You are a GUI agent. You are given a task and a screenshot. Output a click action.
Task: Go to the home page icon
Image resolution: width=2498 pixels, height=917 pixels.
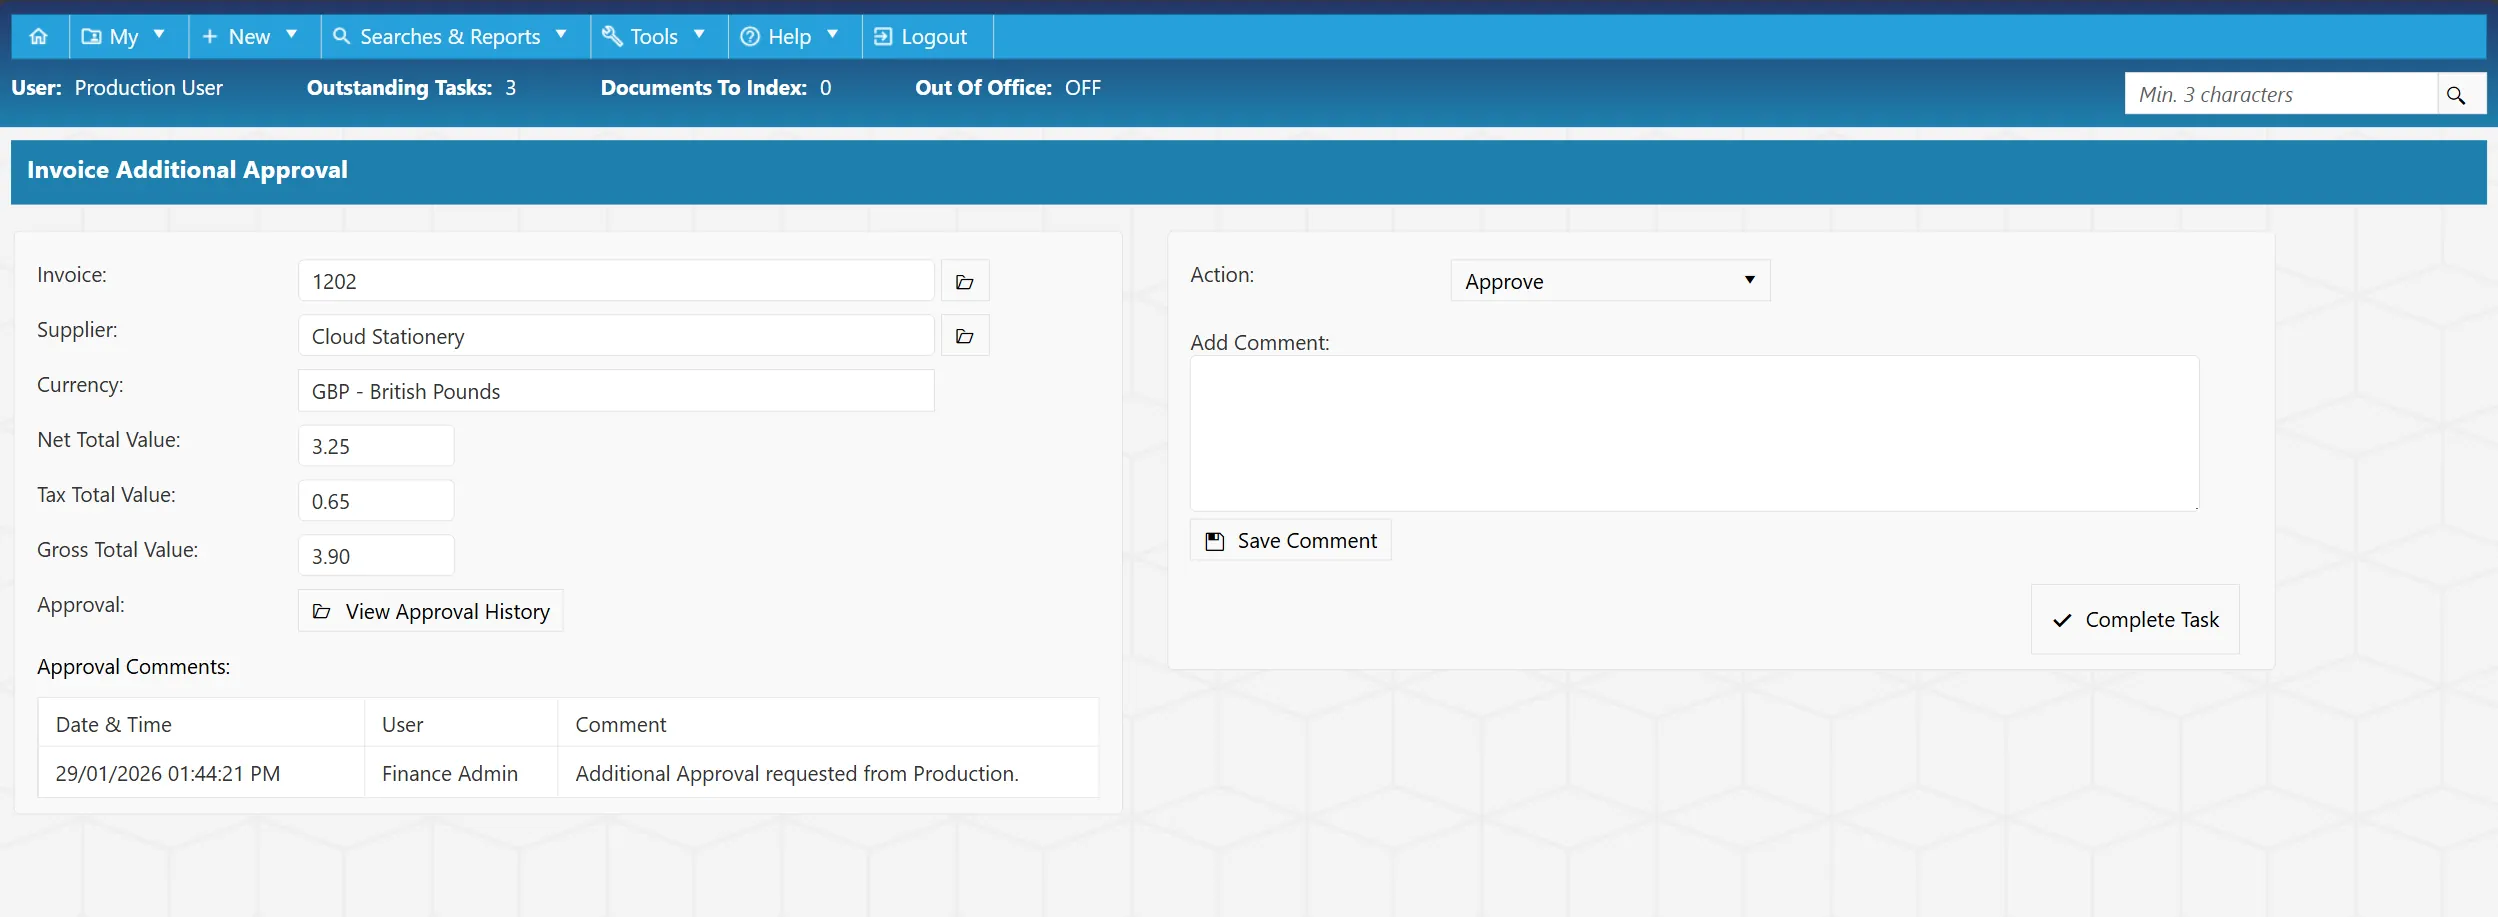coord(39,36)
